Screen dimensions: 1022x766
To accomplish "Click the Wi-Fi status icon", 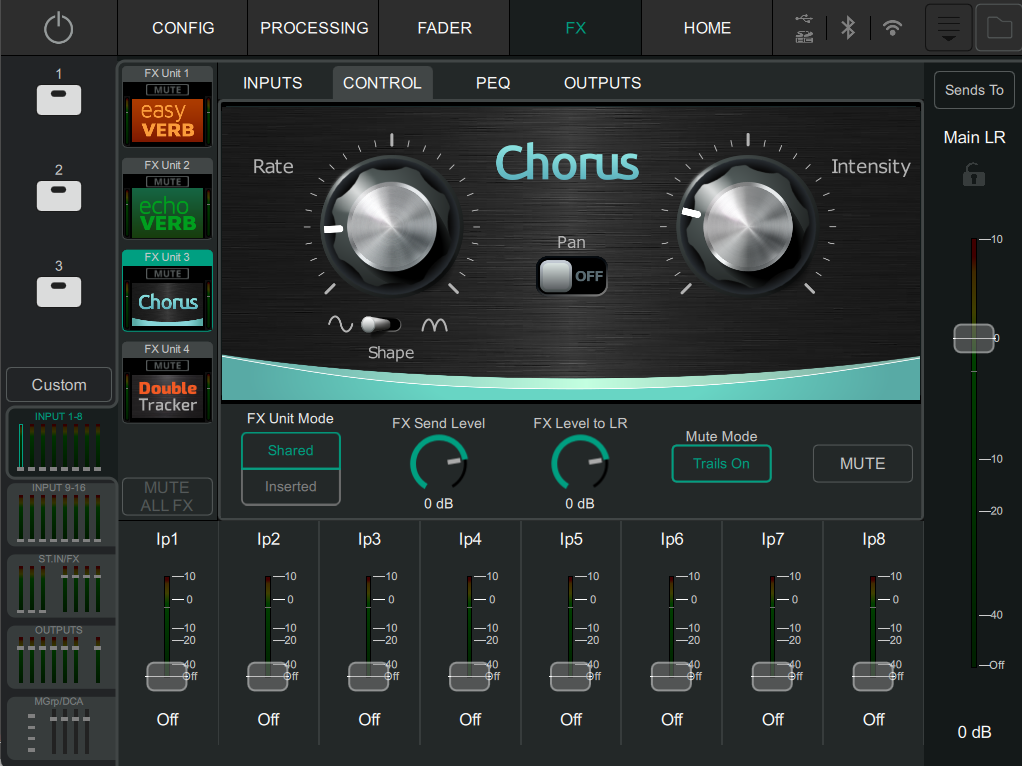I will coord(892,28).
